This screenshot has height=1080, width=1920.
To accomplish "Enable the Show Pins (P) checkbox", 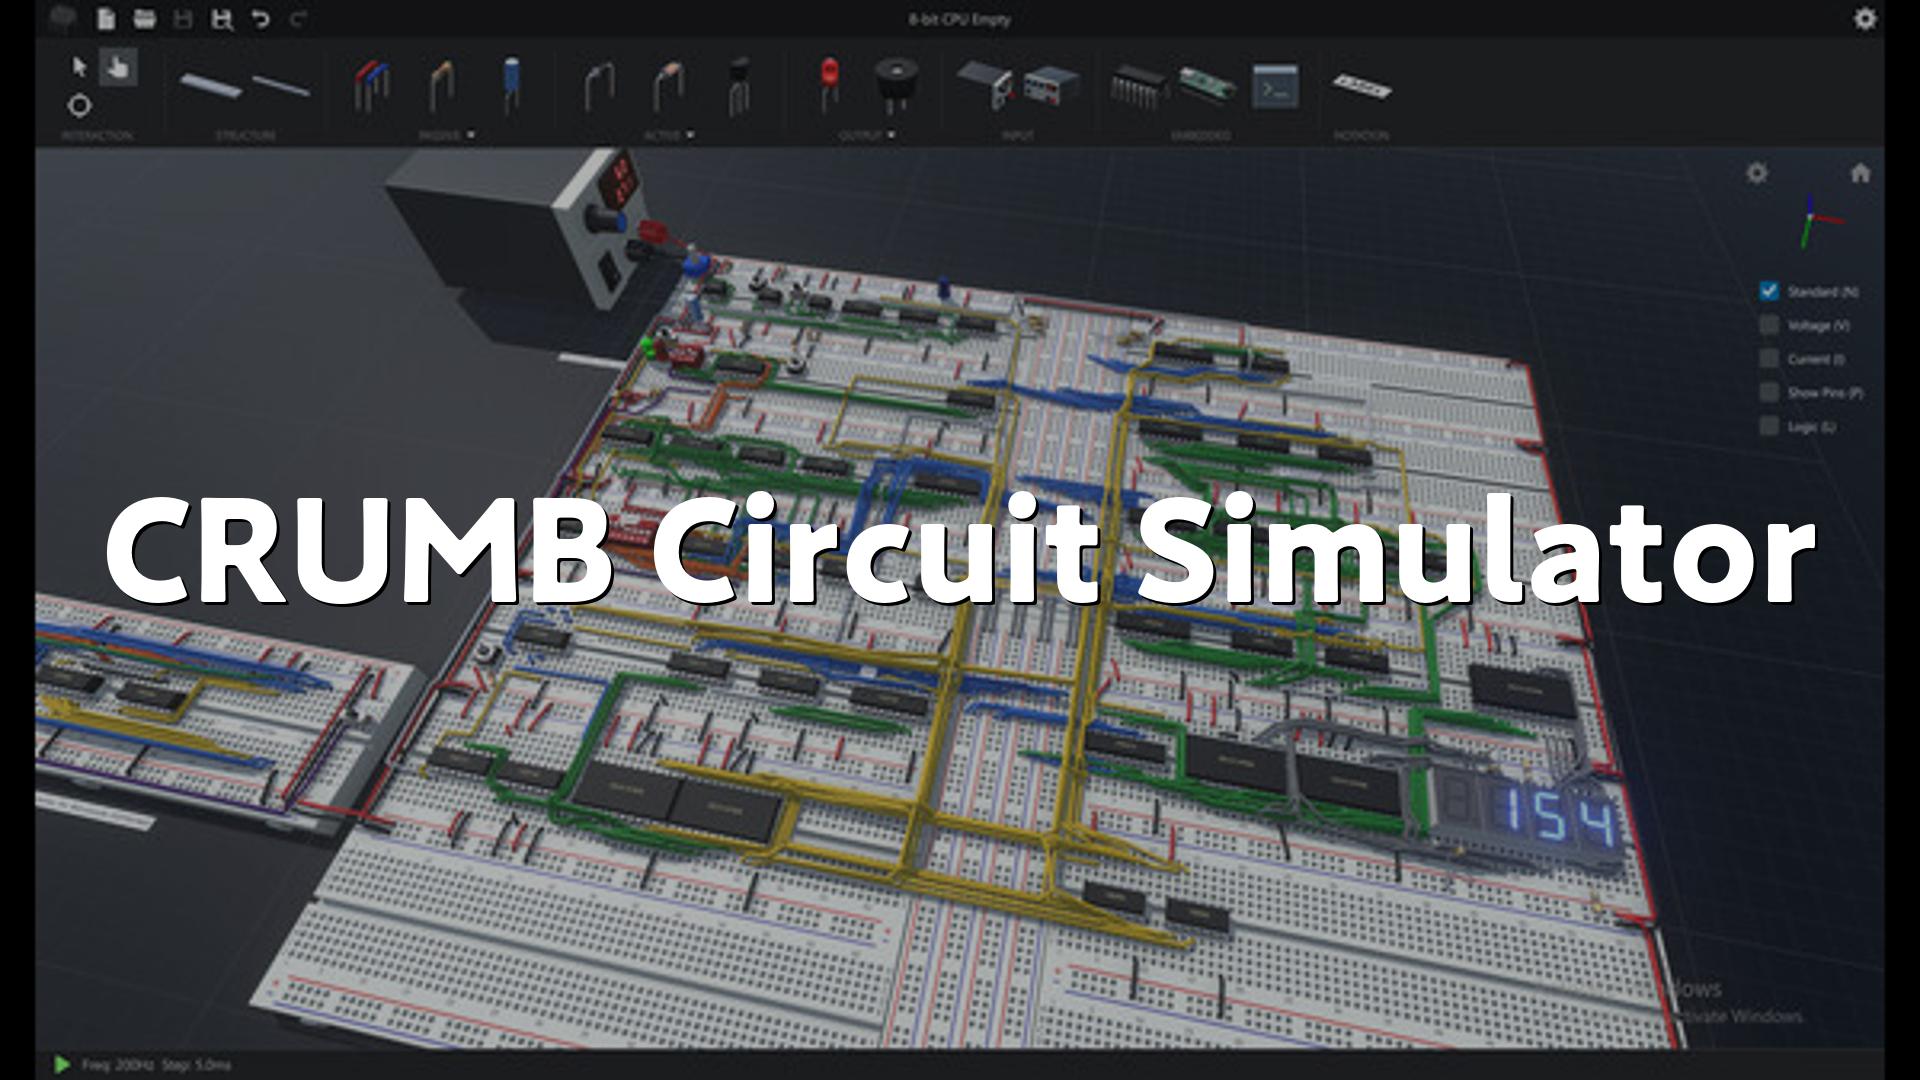I will 1769,392.
